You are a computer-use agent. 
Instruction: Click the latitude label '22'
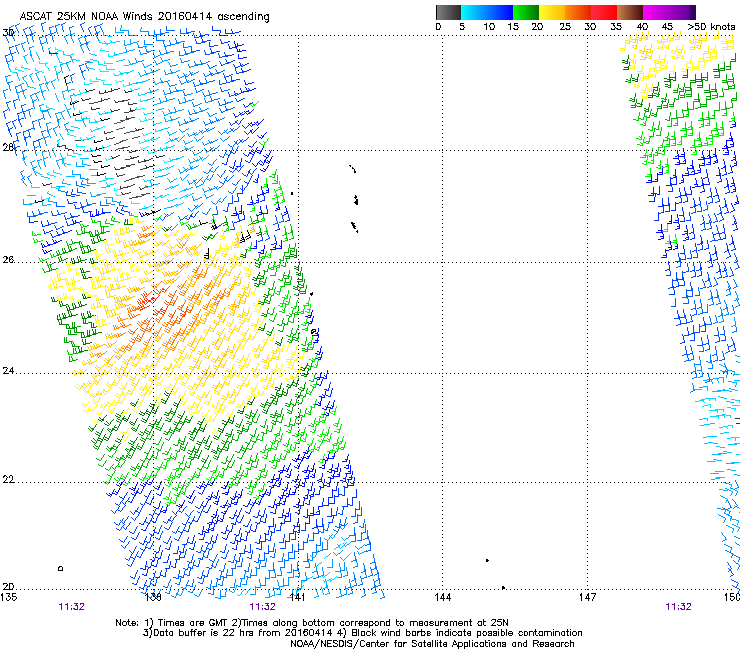pos(8,480)
